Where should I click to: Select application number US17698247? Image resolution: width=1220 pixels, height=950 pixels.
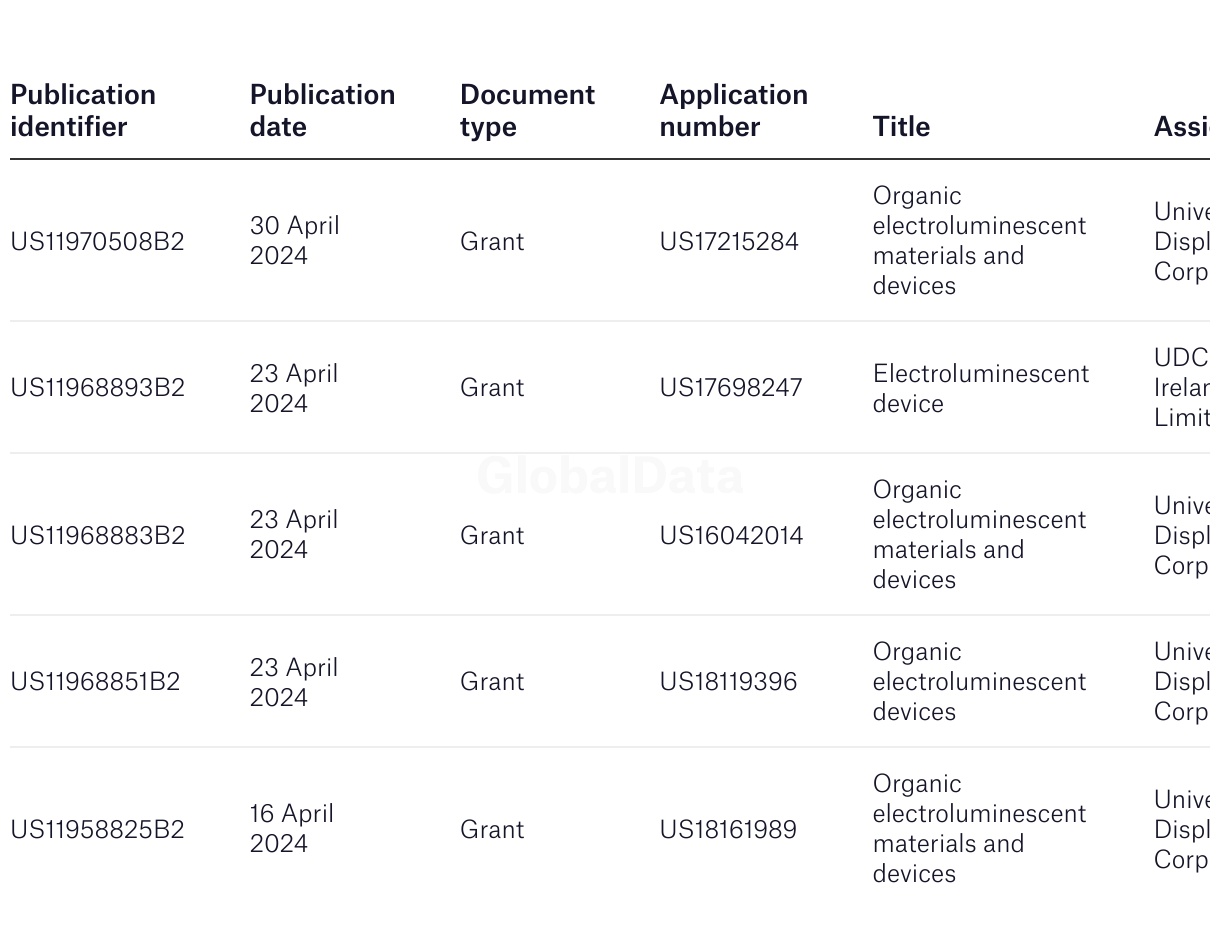coord(731,387)
